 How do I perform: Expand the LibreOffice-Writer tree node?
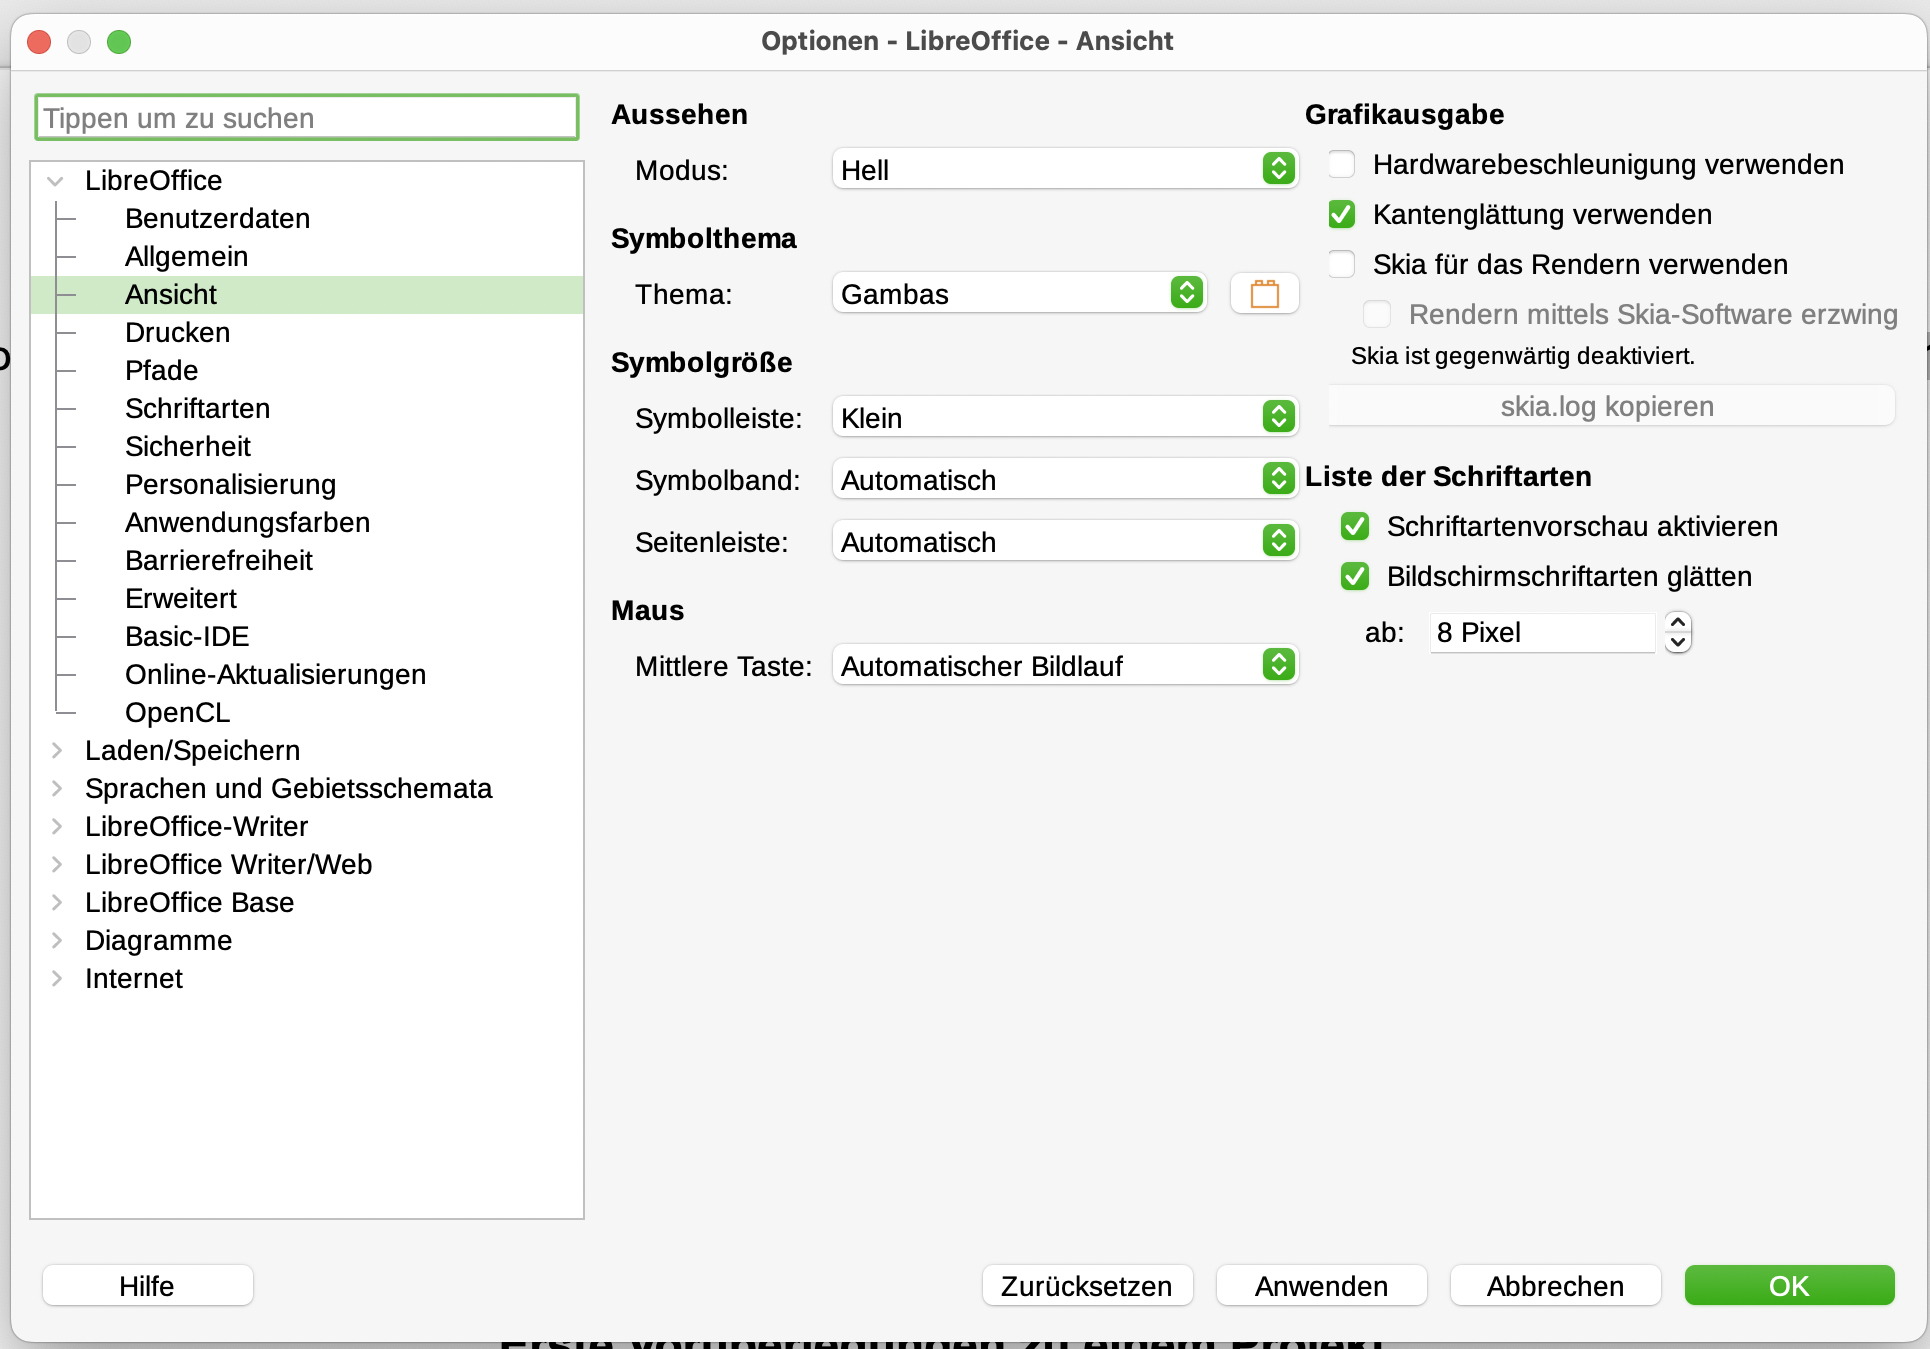coord(57,826)
